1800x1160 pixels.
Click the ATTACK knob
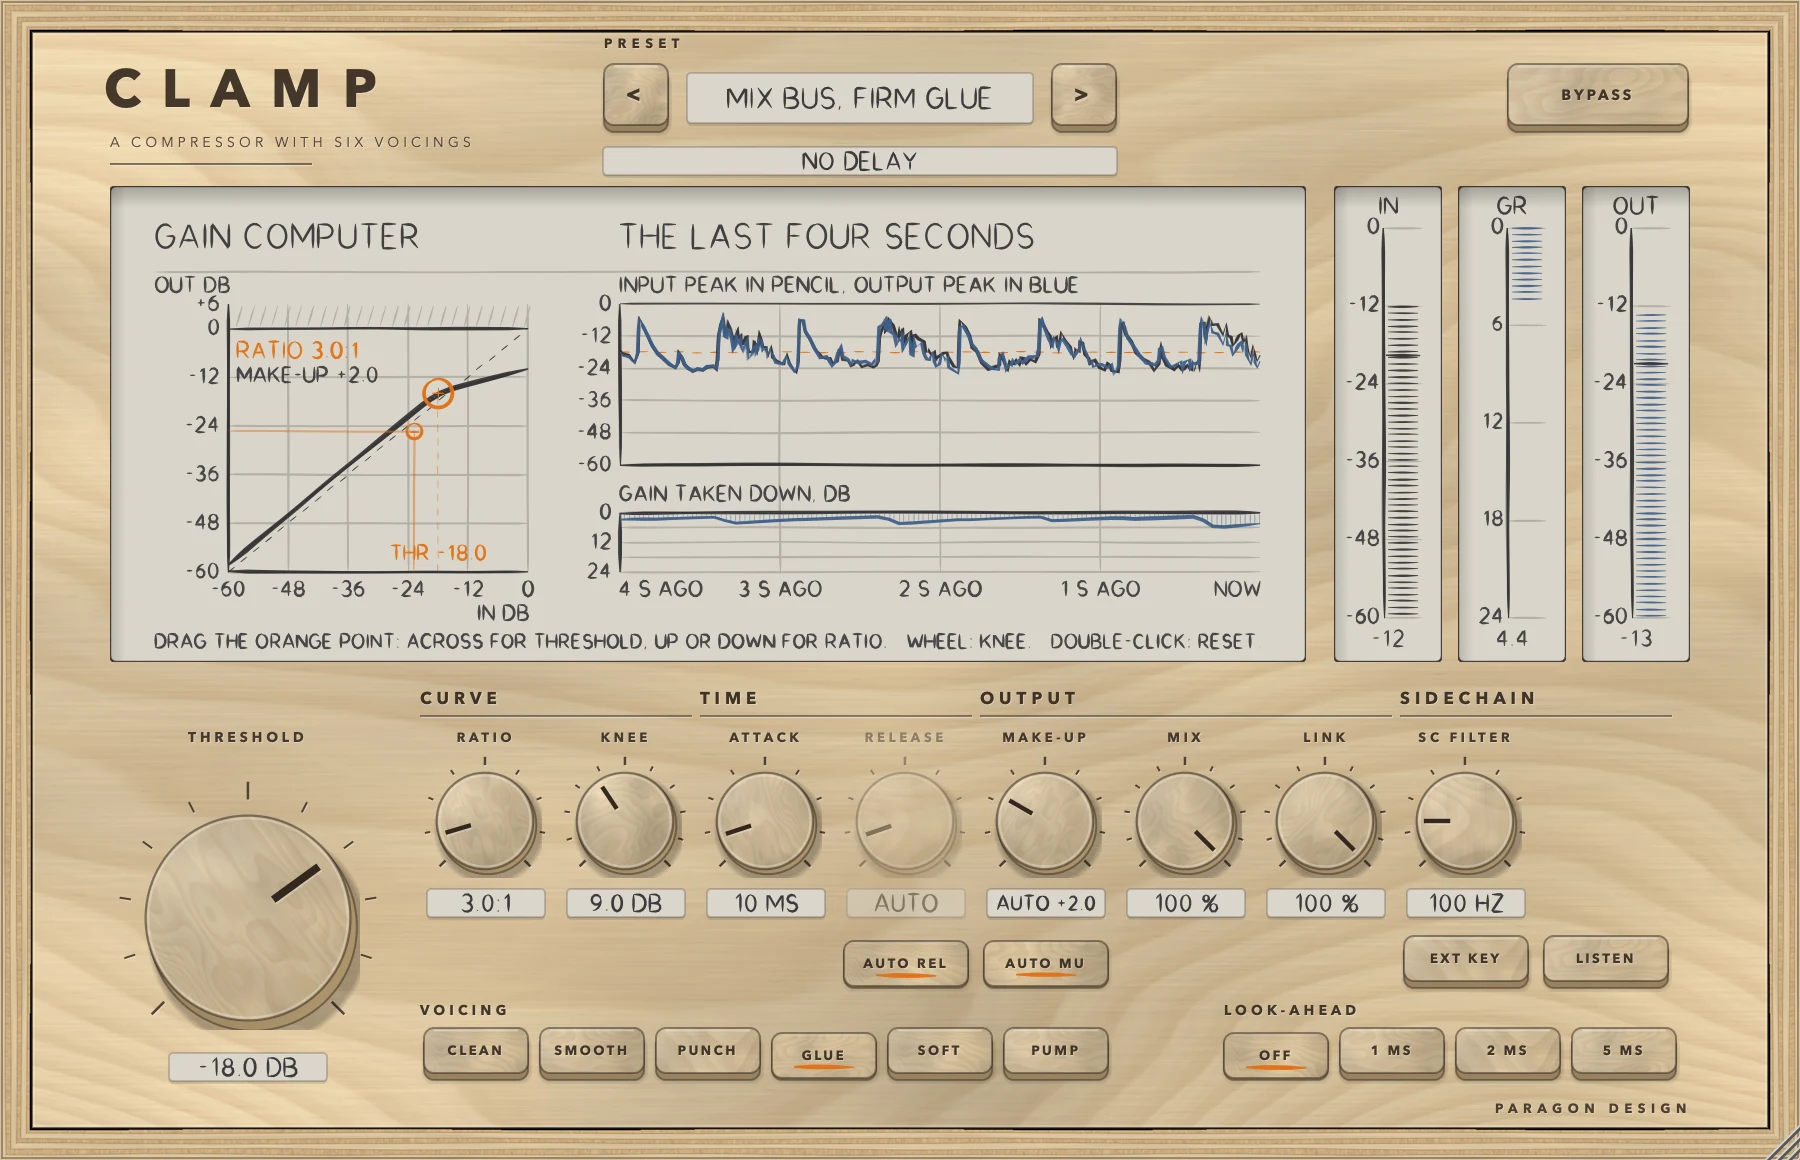point(765,823)
